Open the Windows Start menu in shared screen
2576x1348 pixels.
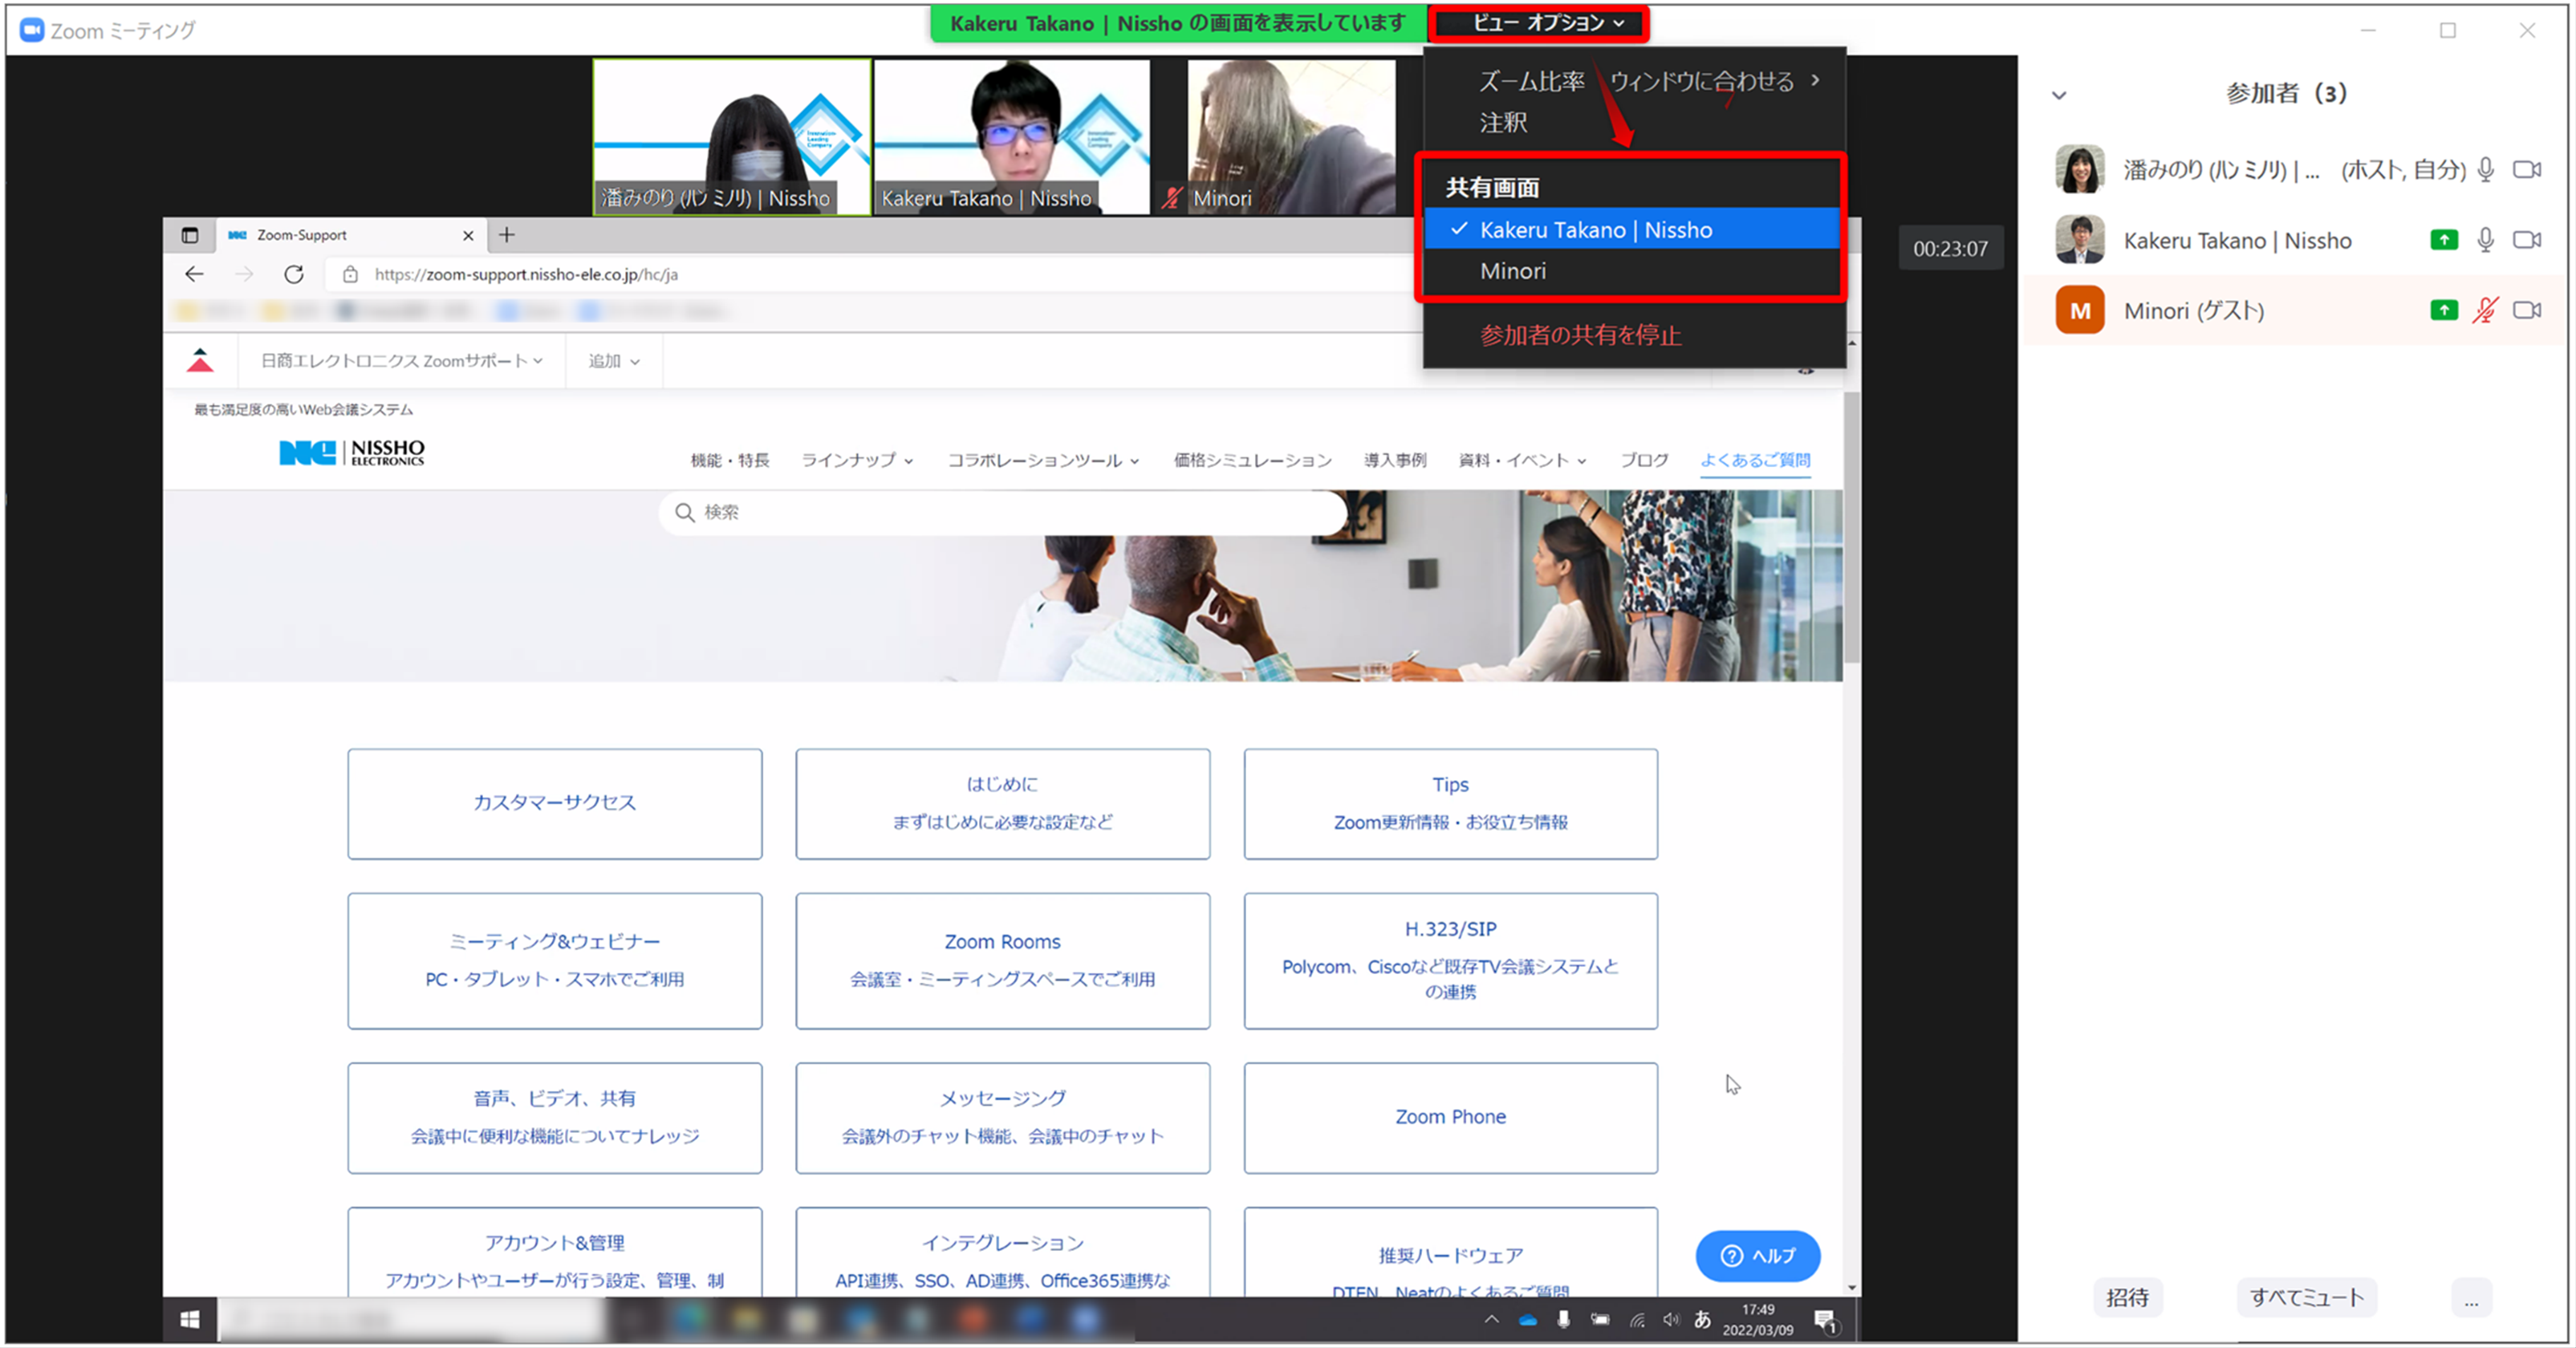coord(190,1320)
